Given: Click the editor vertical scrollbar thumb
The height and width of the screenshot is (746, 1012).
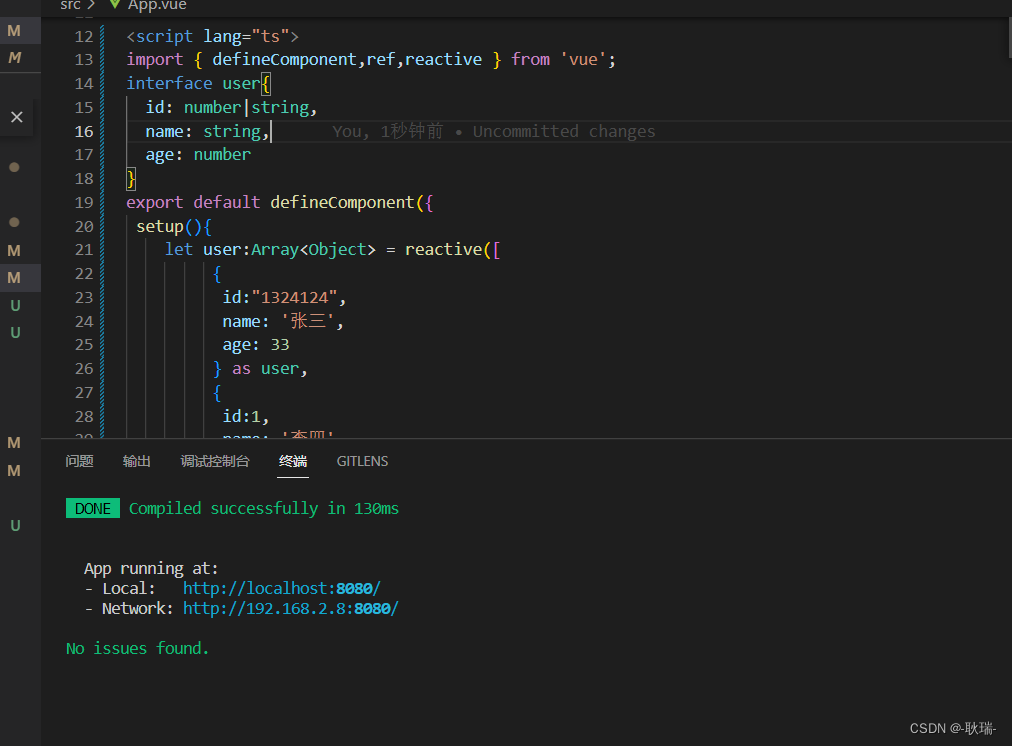Looking at the screenshot, I should 1009,37.
